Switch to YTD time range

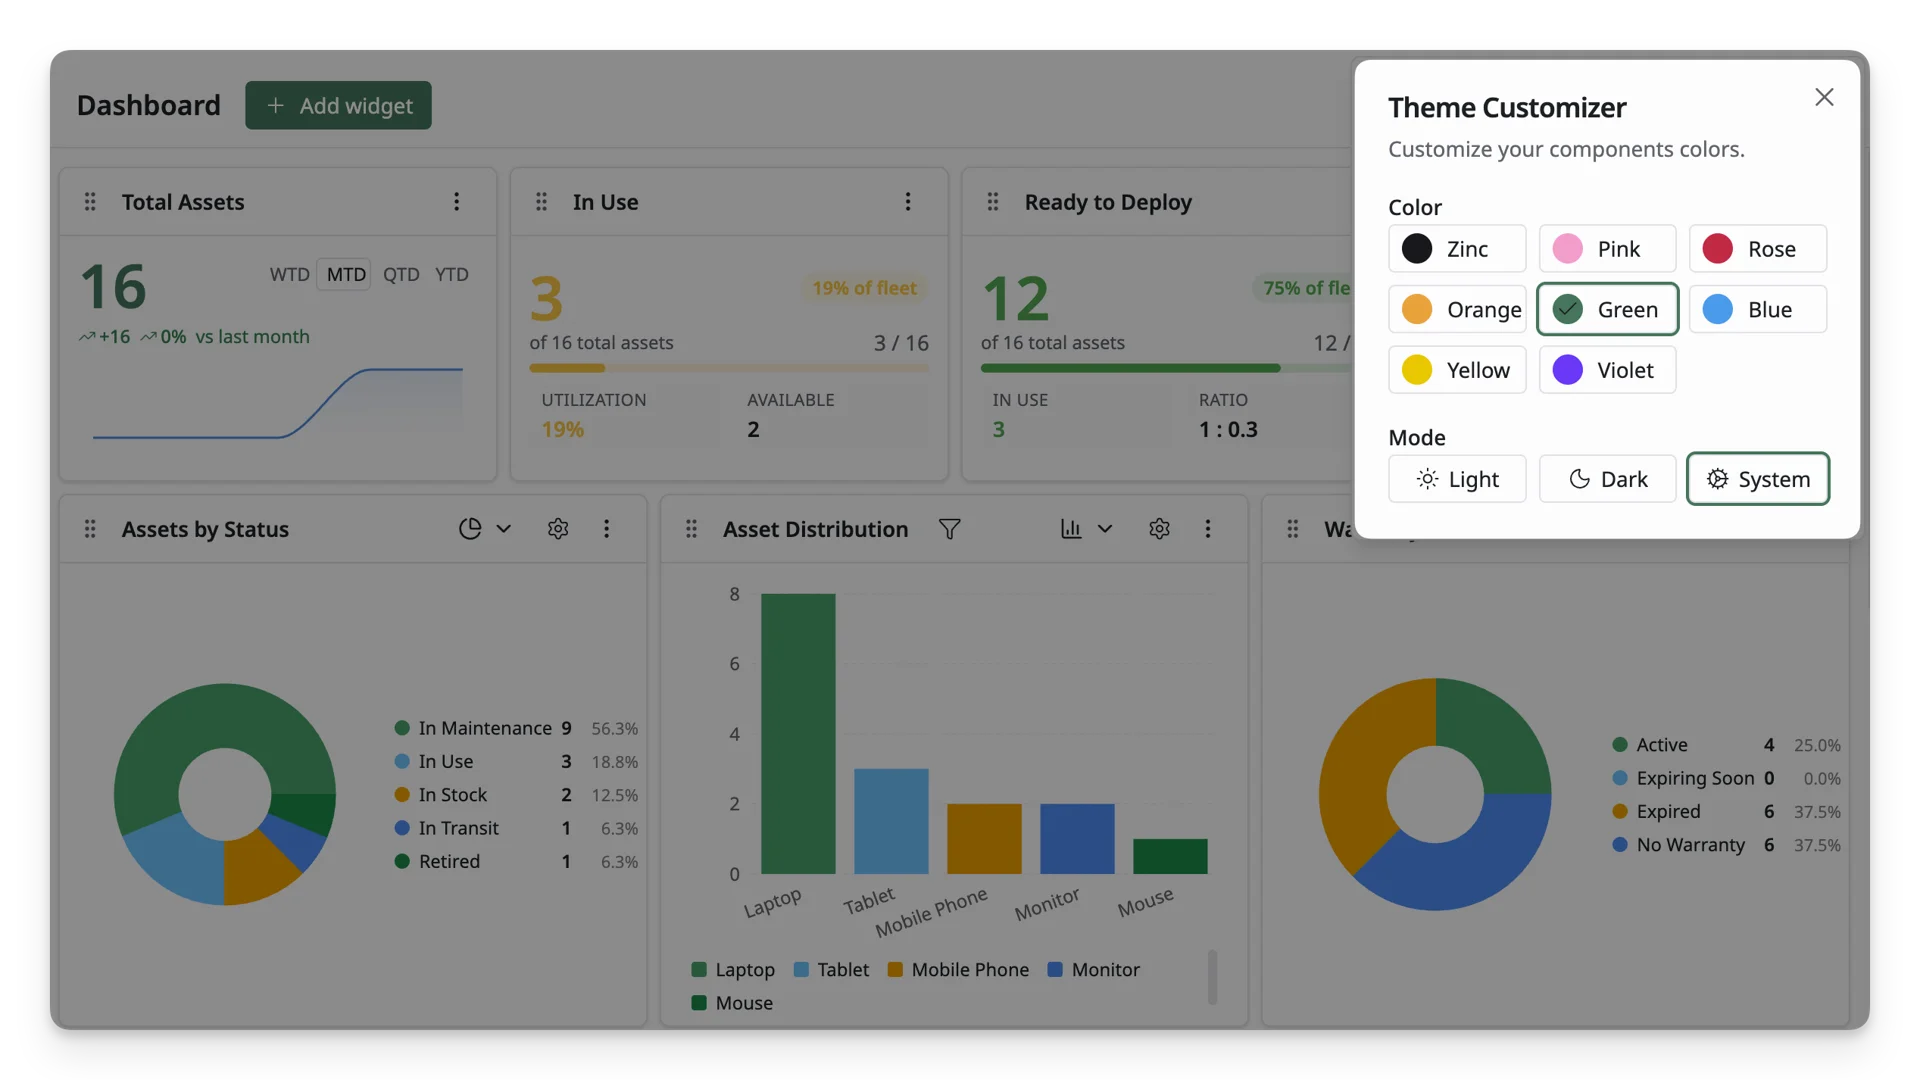click(x=451, y=274)
